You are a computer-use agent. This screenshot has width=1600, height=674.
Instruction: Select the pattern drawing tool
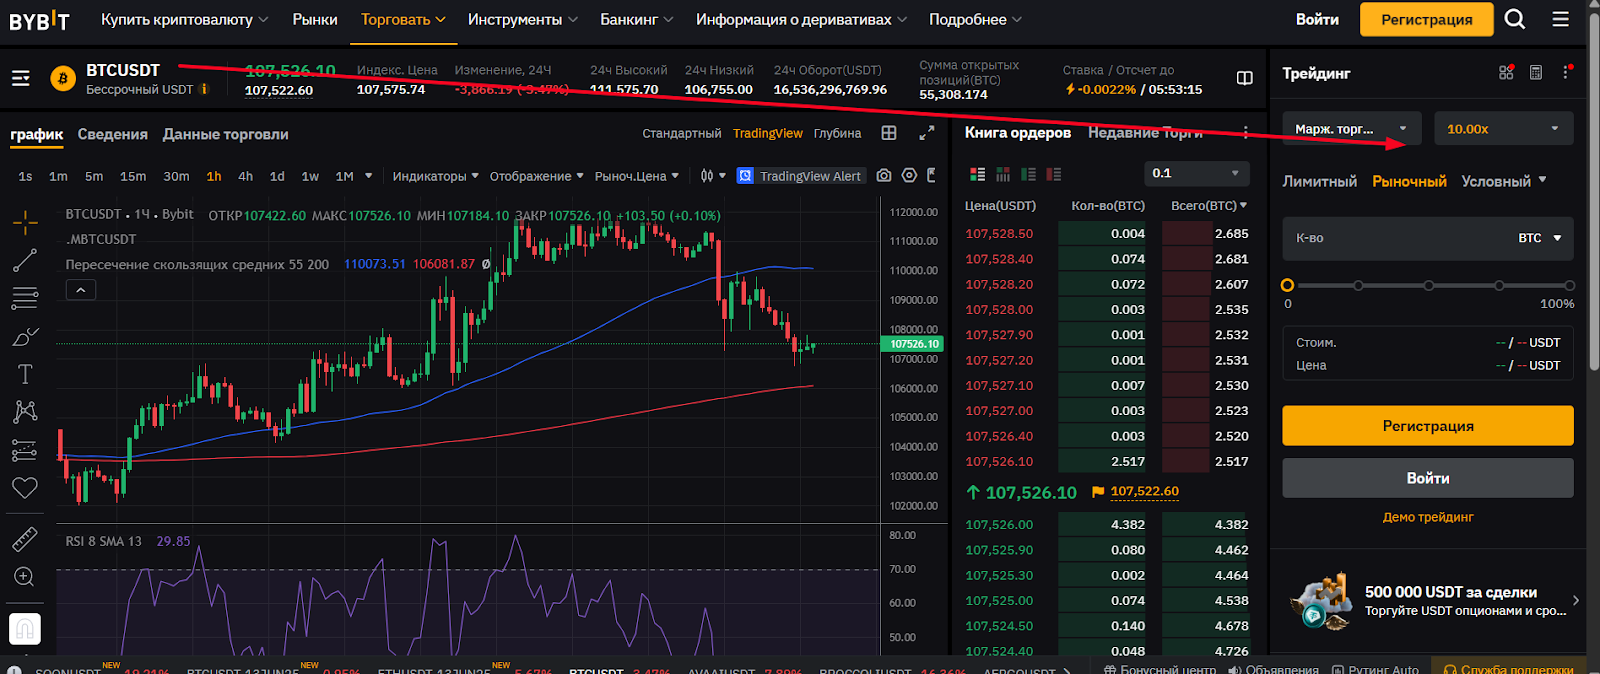tap(25, 411)
